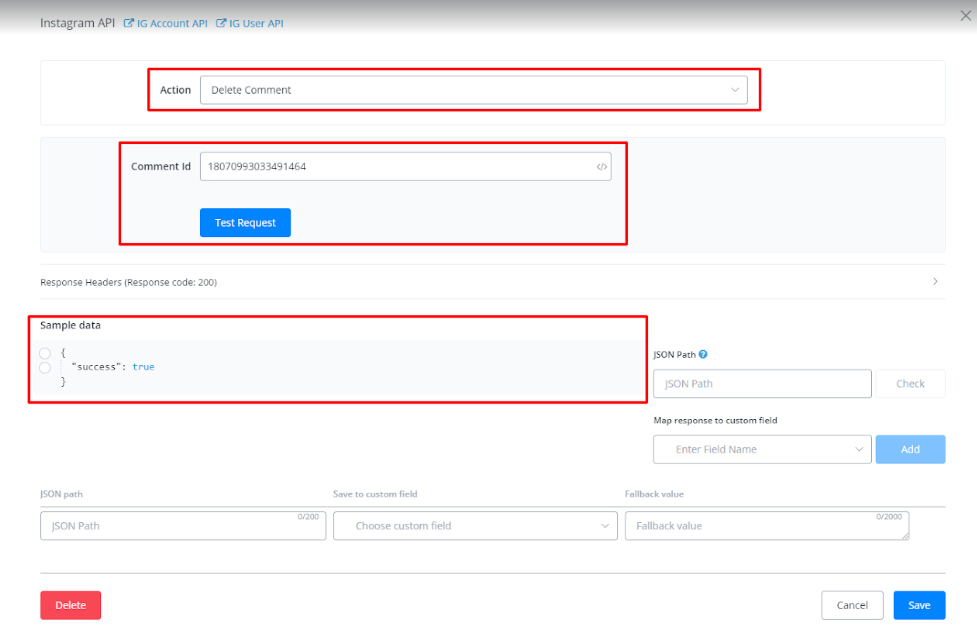The width and height of the screenshot is (977, 641).
Task: Save the Instagram API action
Action: [x=919, y=605]
